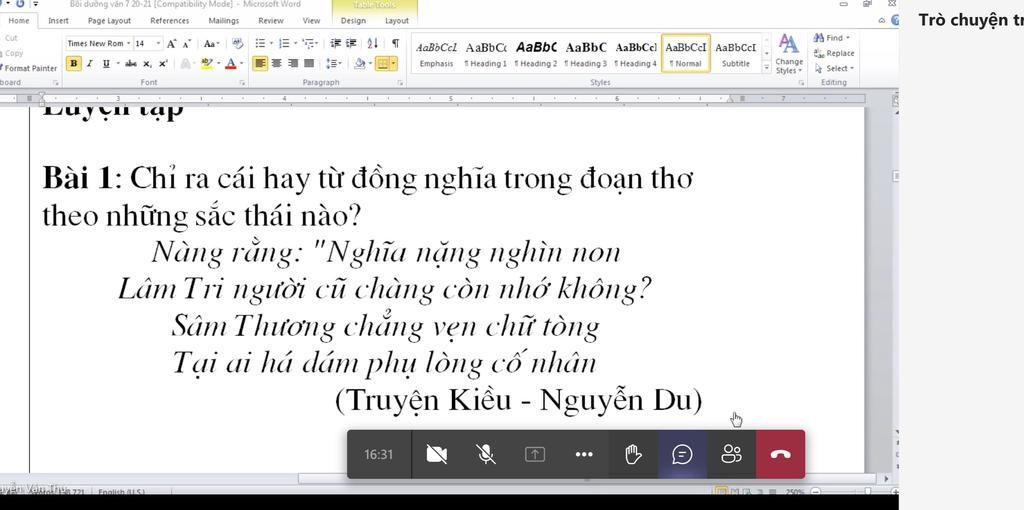Start a bulleted list
Viewport: 1024px width, 510px height.
pos(260,44)
